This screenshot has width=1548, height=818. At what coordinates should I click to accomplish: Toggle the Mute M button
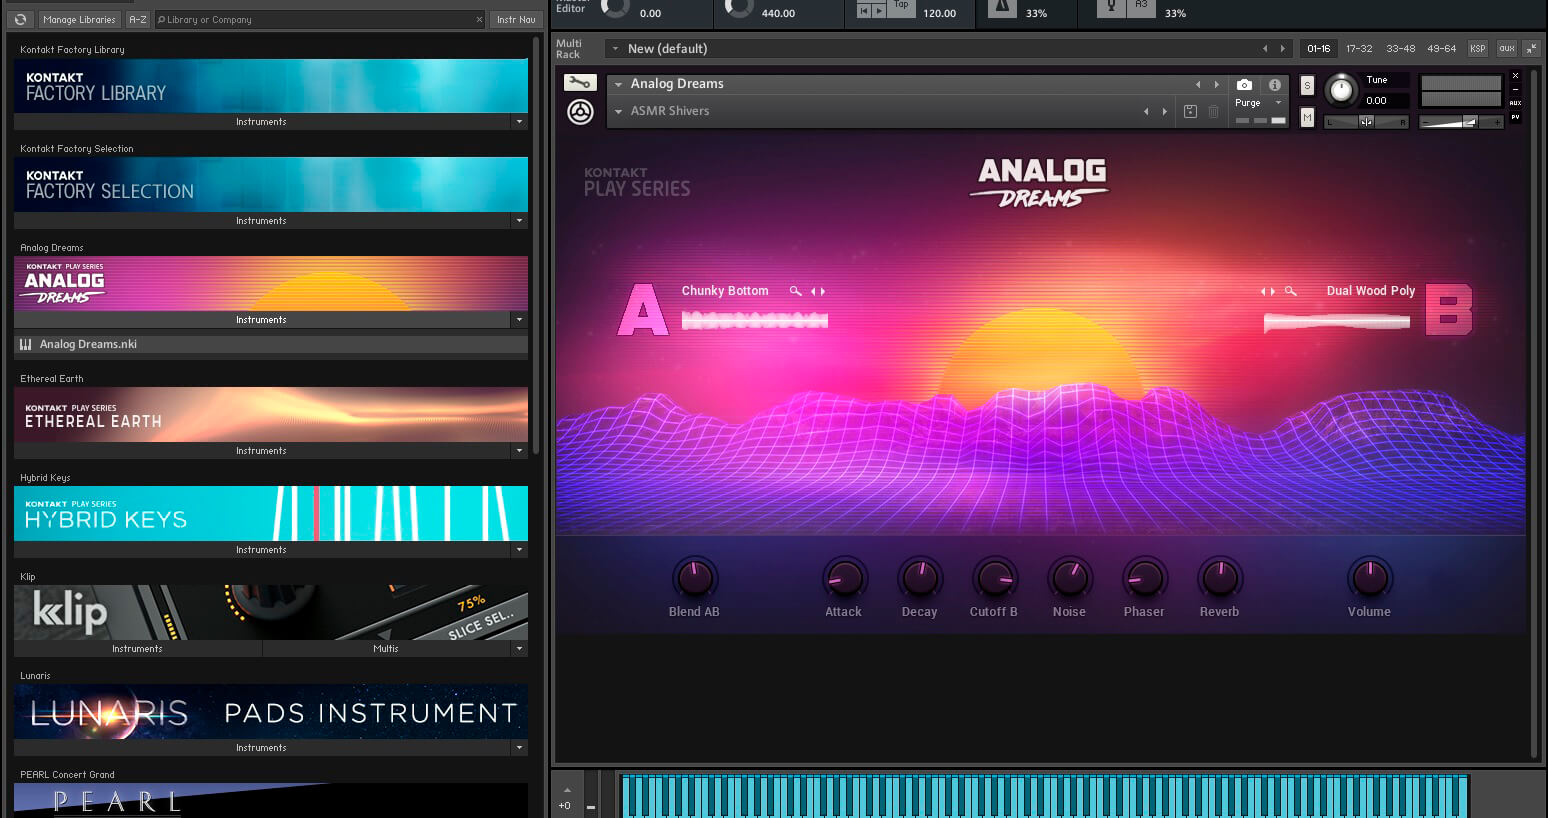point(1307,118)
